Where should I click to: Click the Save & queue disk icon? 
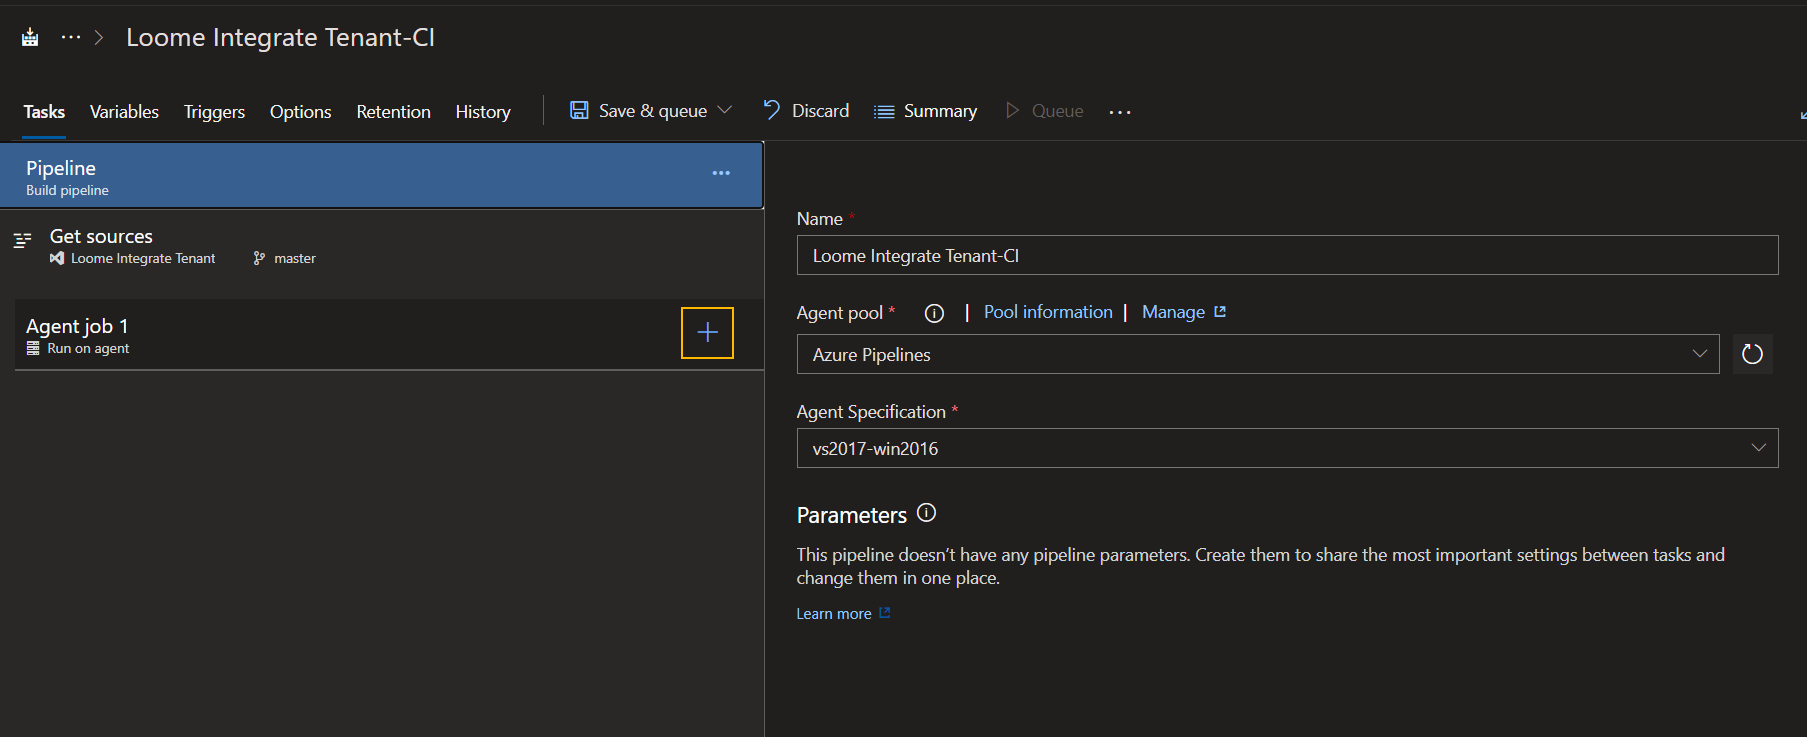point(579,110)
